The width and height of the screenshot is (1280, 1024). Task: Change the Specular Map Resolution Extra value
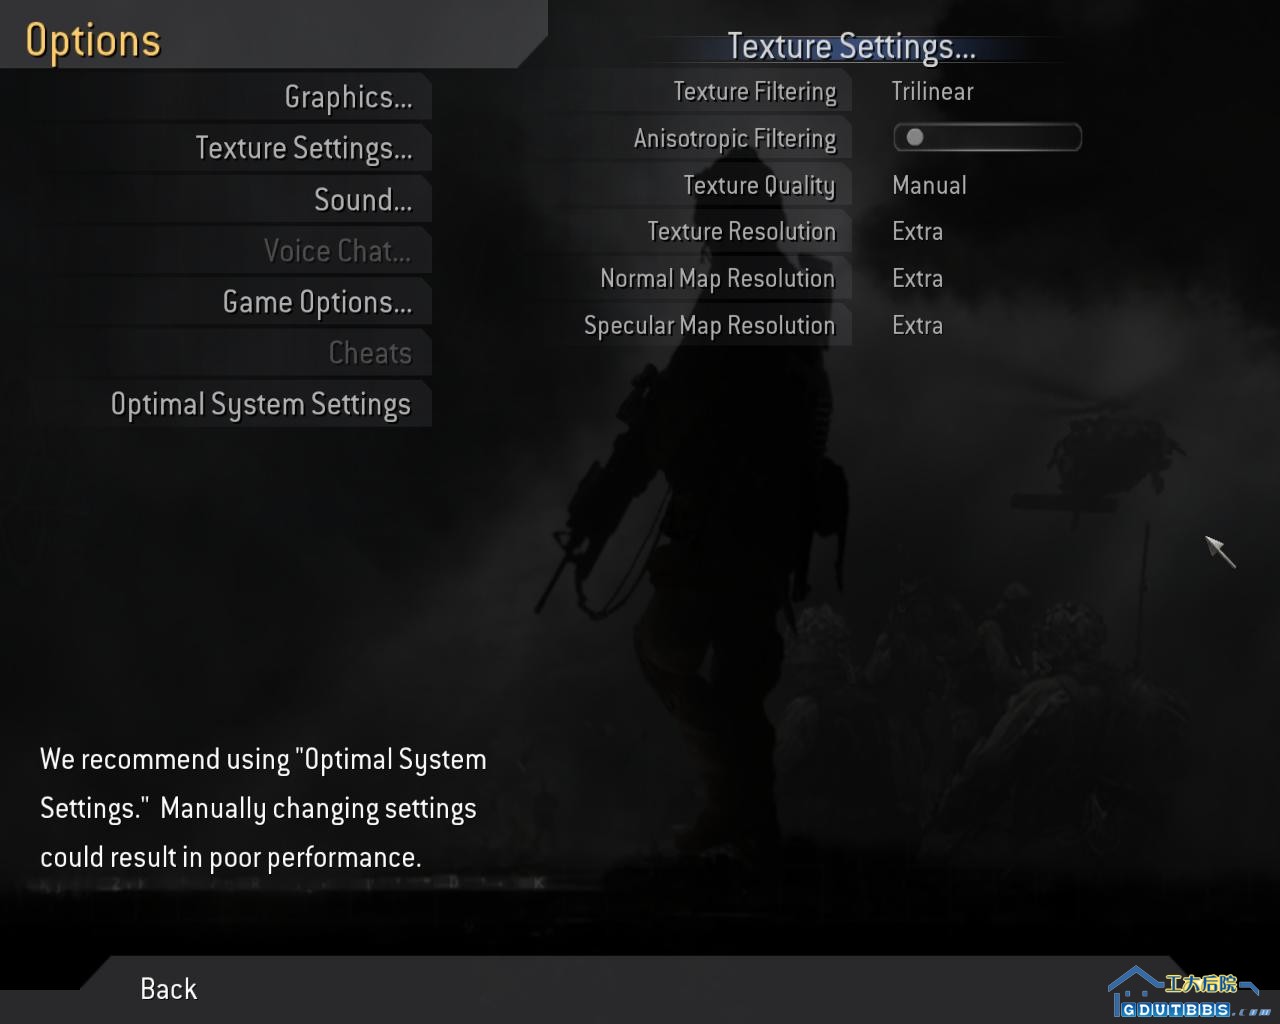pyautogui.click(x=917, y=326)
